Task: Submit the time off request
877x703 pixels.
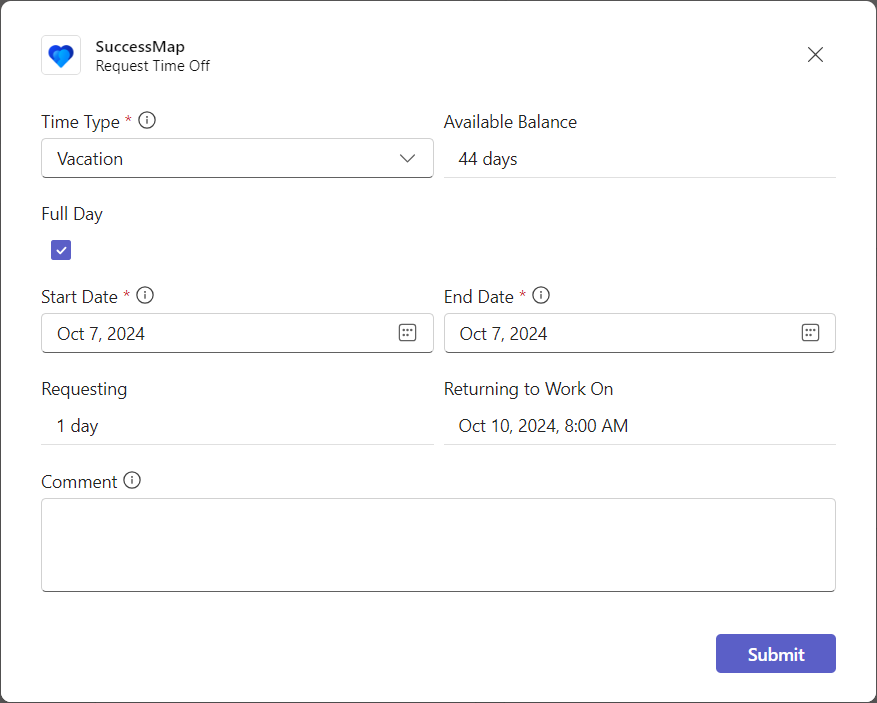Action: point(776,654)
